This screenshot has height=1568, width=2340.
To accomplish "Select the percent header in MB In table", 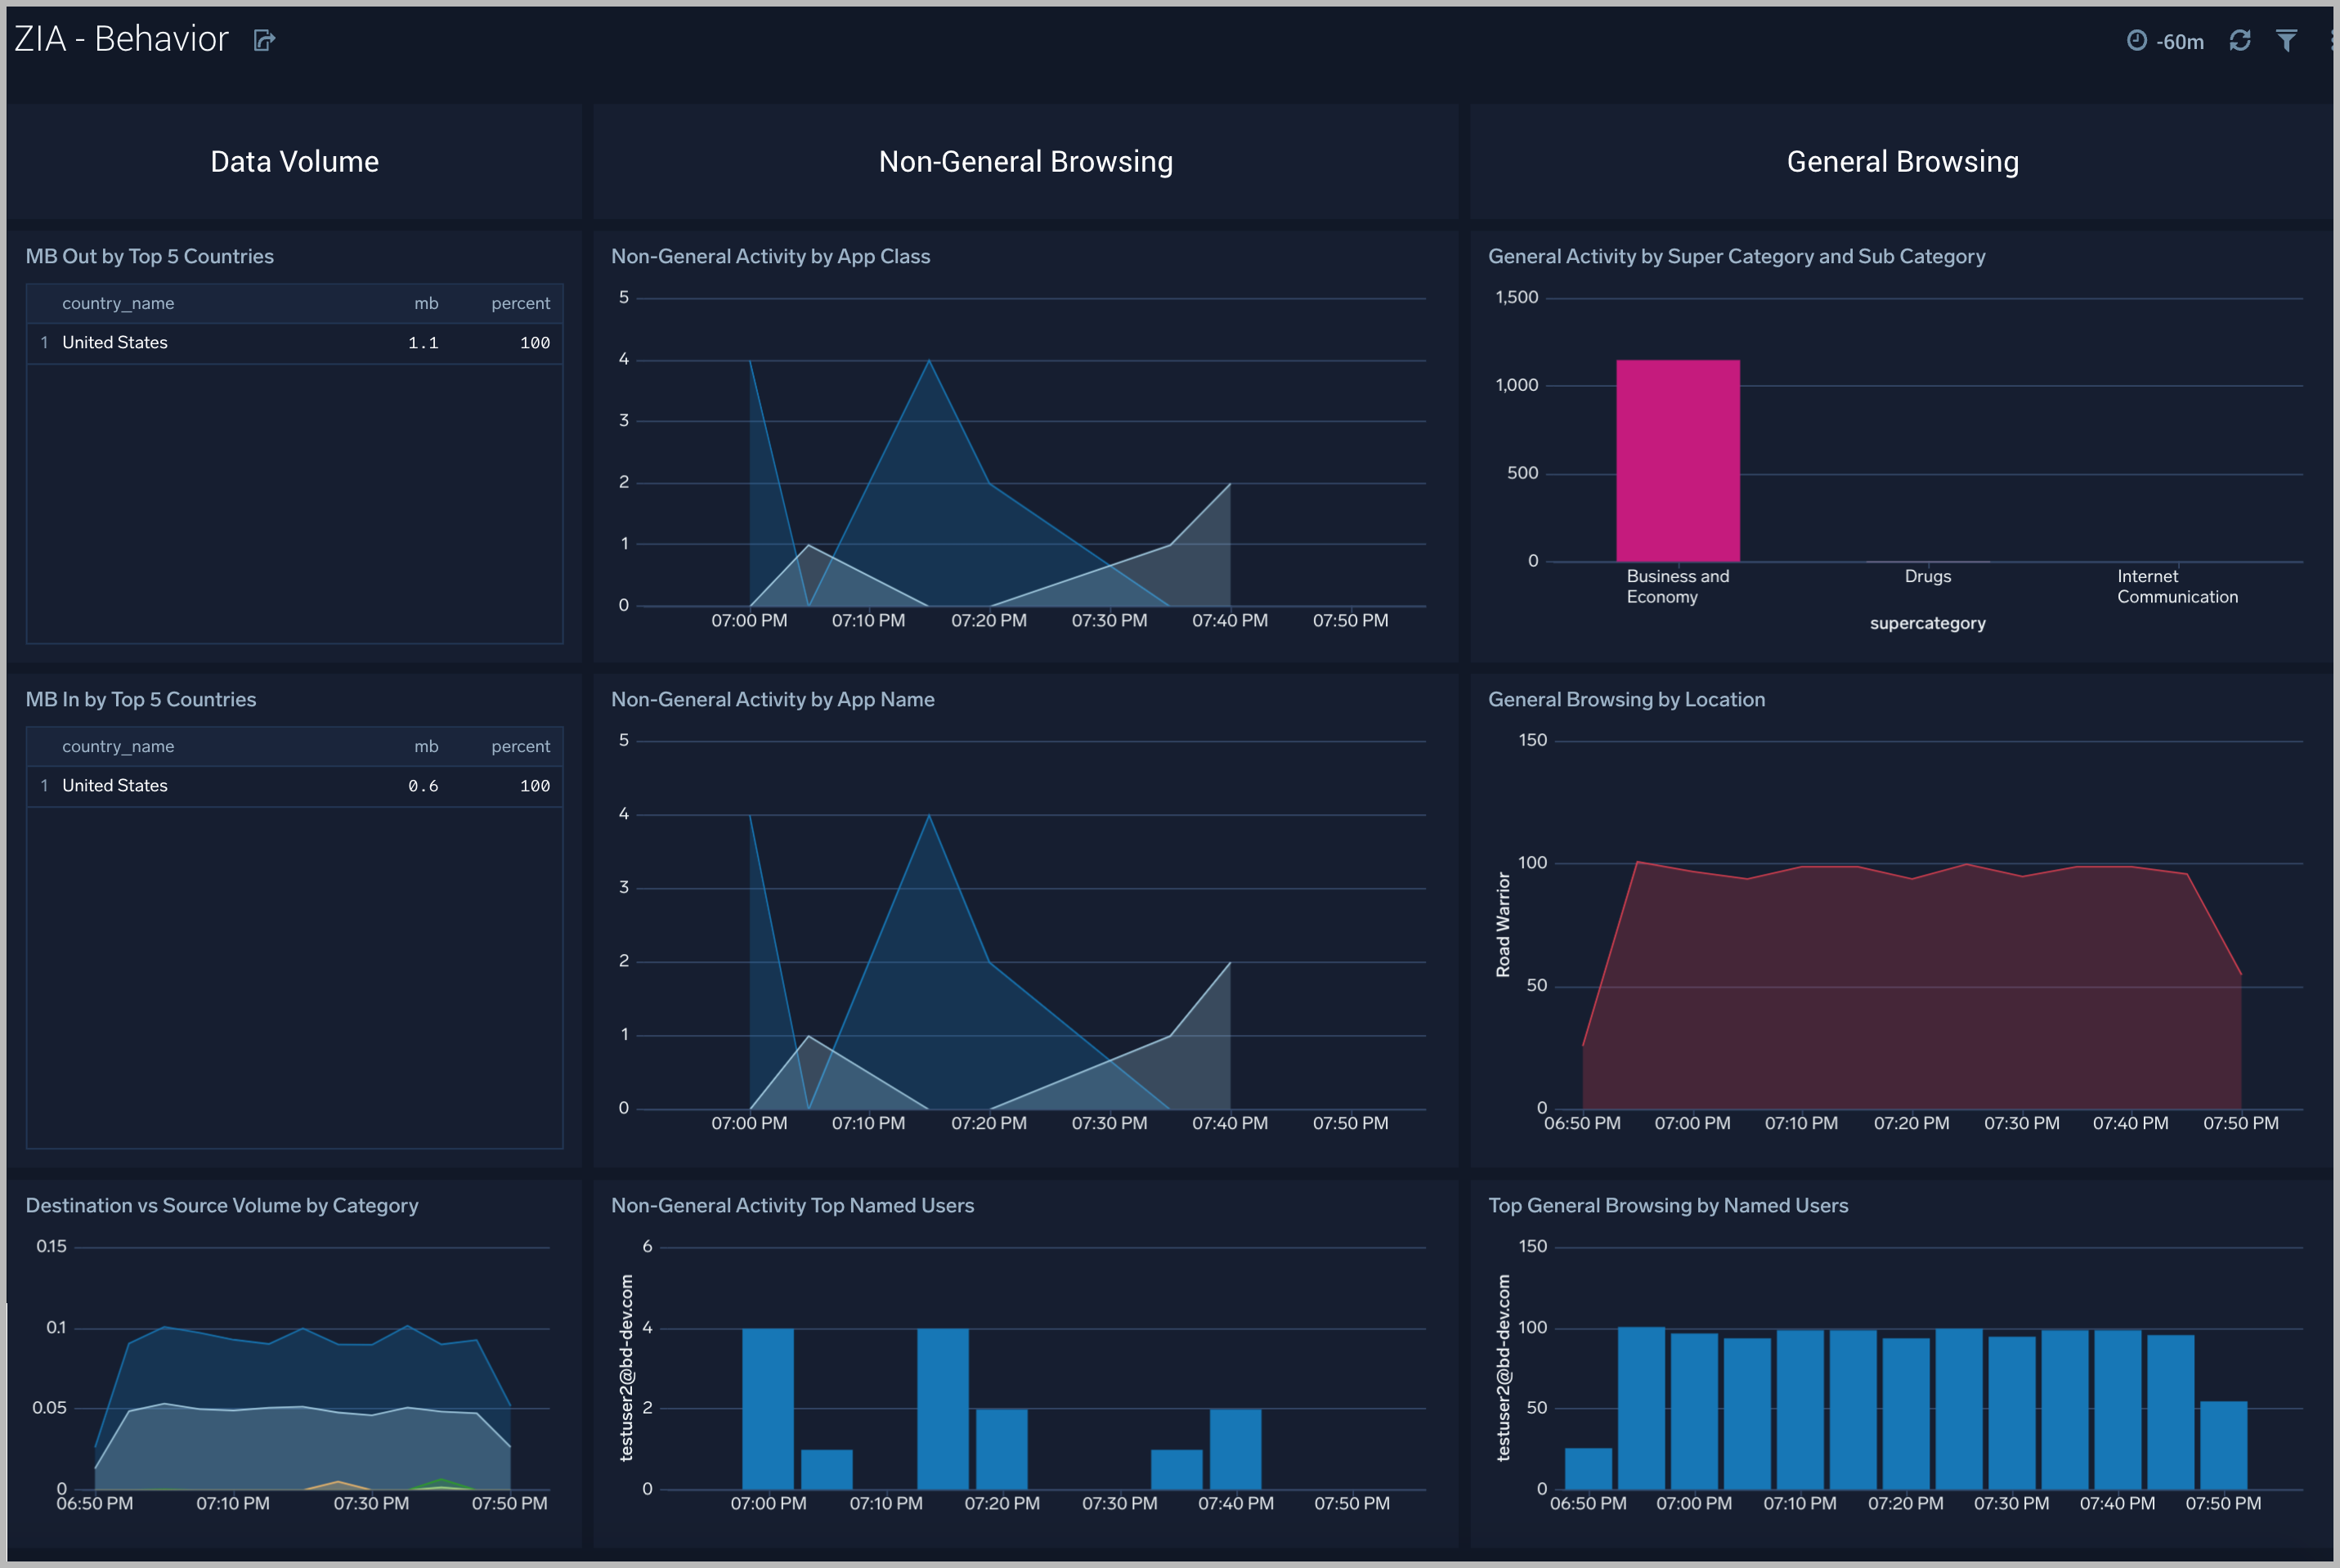I will 521,746.
